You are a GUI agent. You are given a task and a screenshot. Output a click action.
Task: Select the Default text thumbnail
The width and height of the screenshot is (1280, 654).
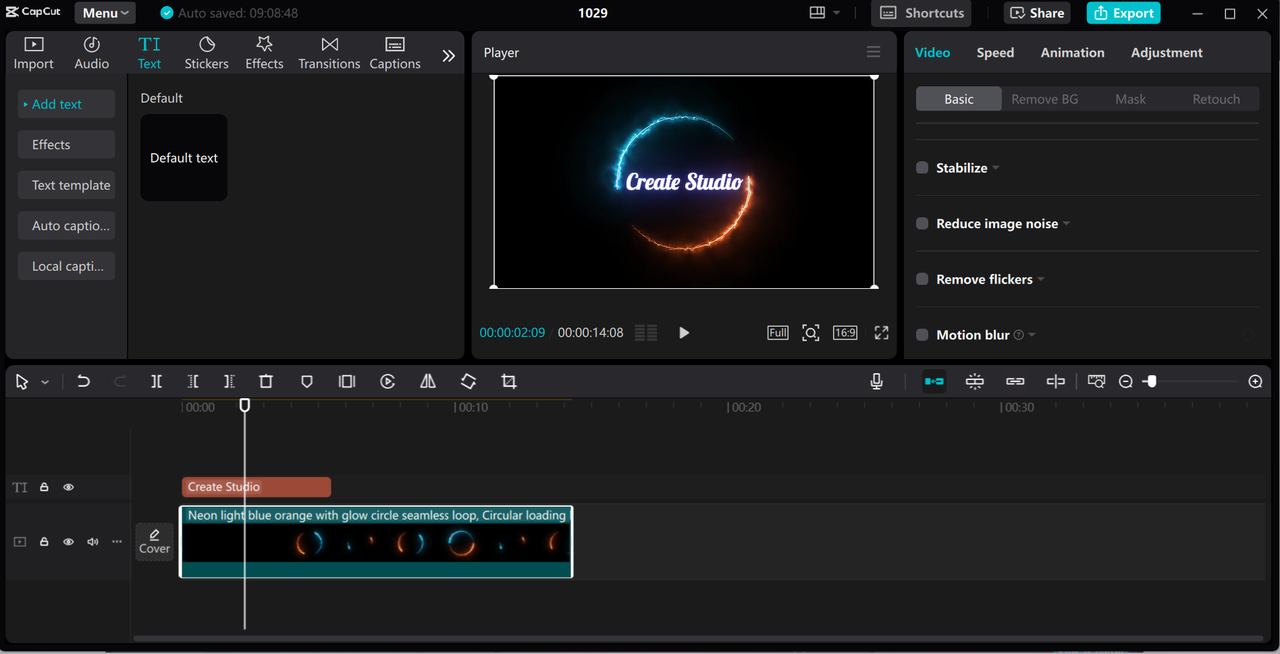[184, 157]
